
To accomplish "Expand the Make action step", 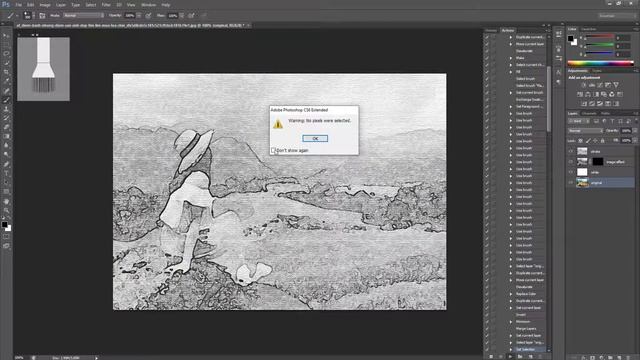I will tap(511, 58).
